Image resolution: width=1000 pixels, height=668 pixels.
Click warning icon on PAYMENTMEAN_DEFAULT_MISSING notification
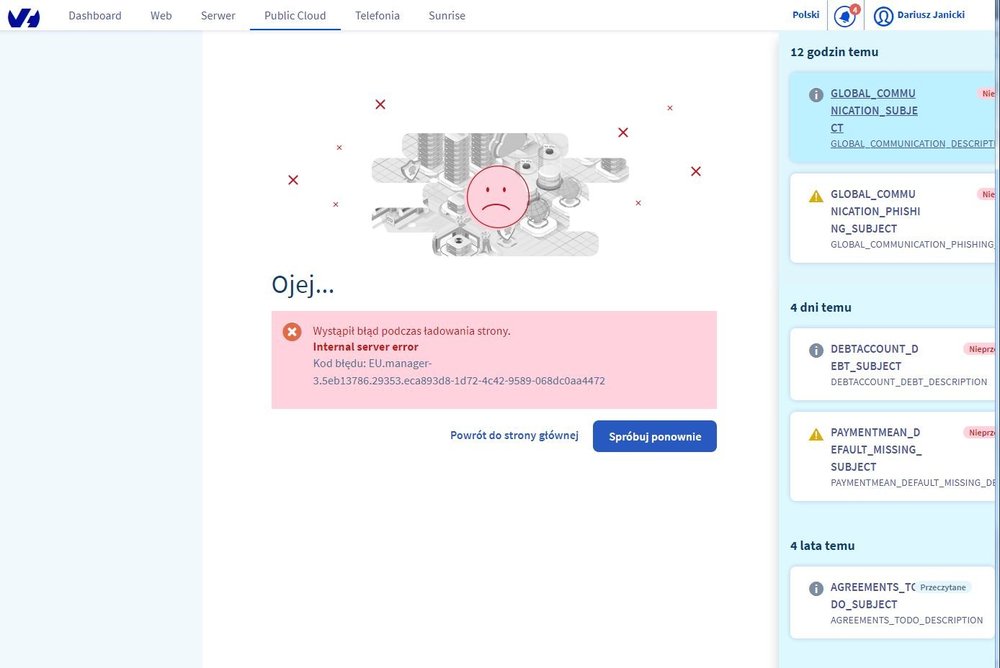pyautogui.click(x=816, y=435)
